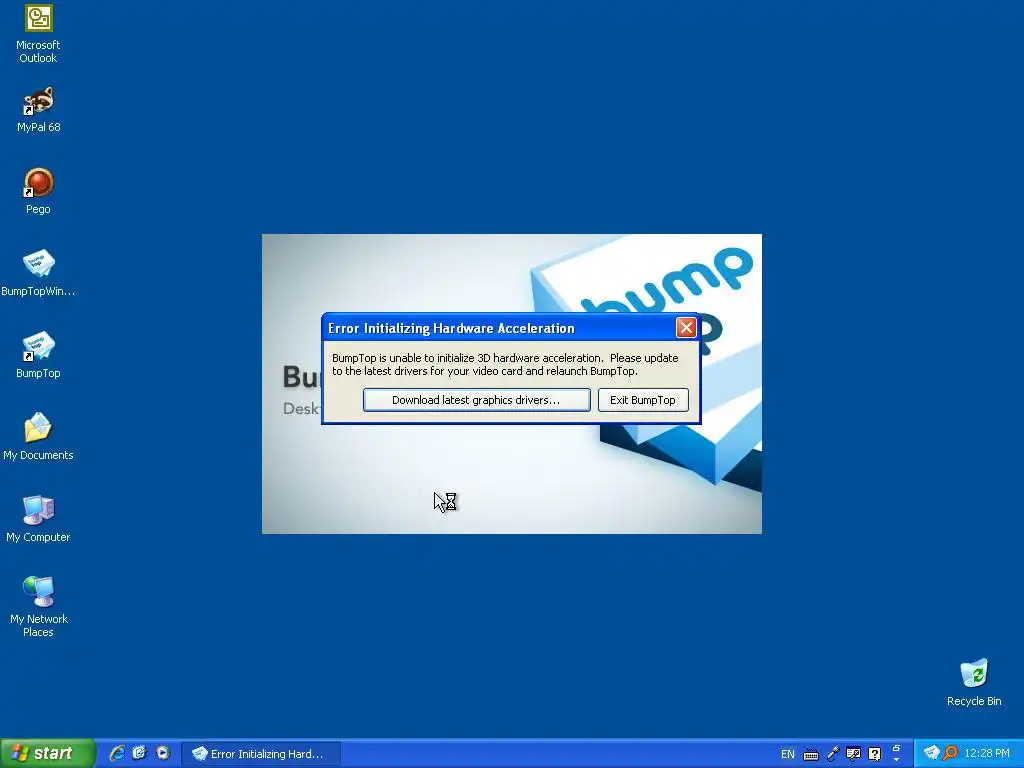
Task: Select the Recycle Bin desktop icon
Action: click(x=974, y=682)
